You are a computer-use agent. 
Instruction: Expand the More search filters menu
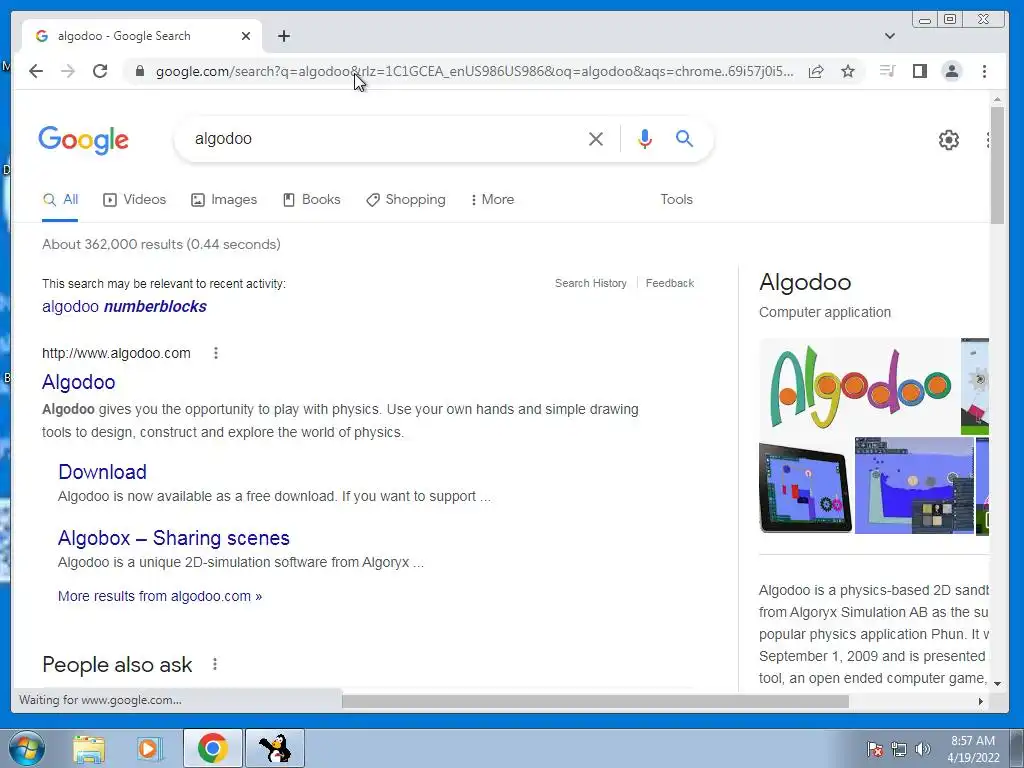(492, 200)
